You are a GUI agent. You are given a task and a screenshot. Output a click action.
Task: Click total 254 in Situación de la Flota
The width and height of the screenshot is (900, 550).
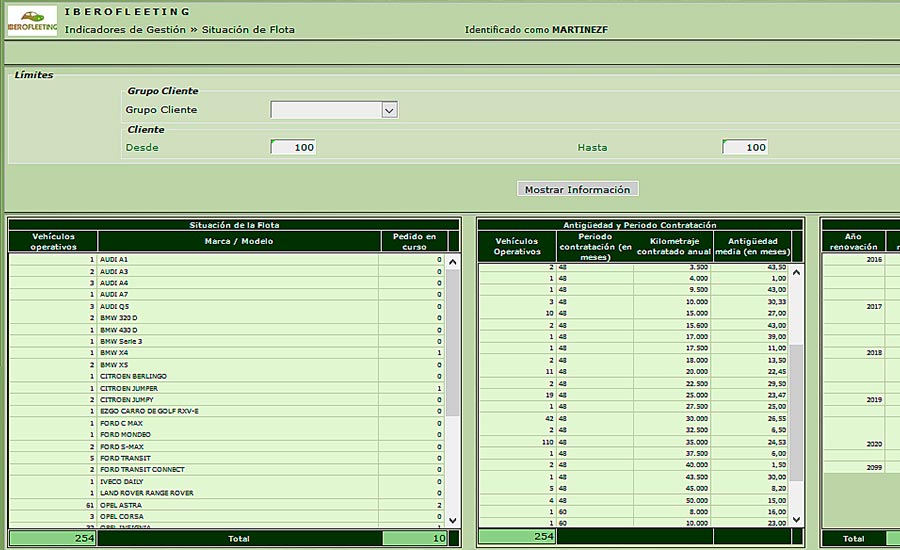pyautogui.click(x=53, y=538)
